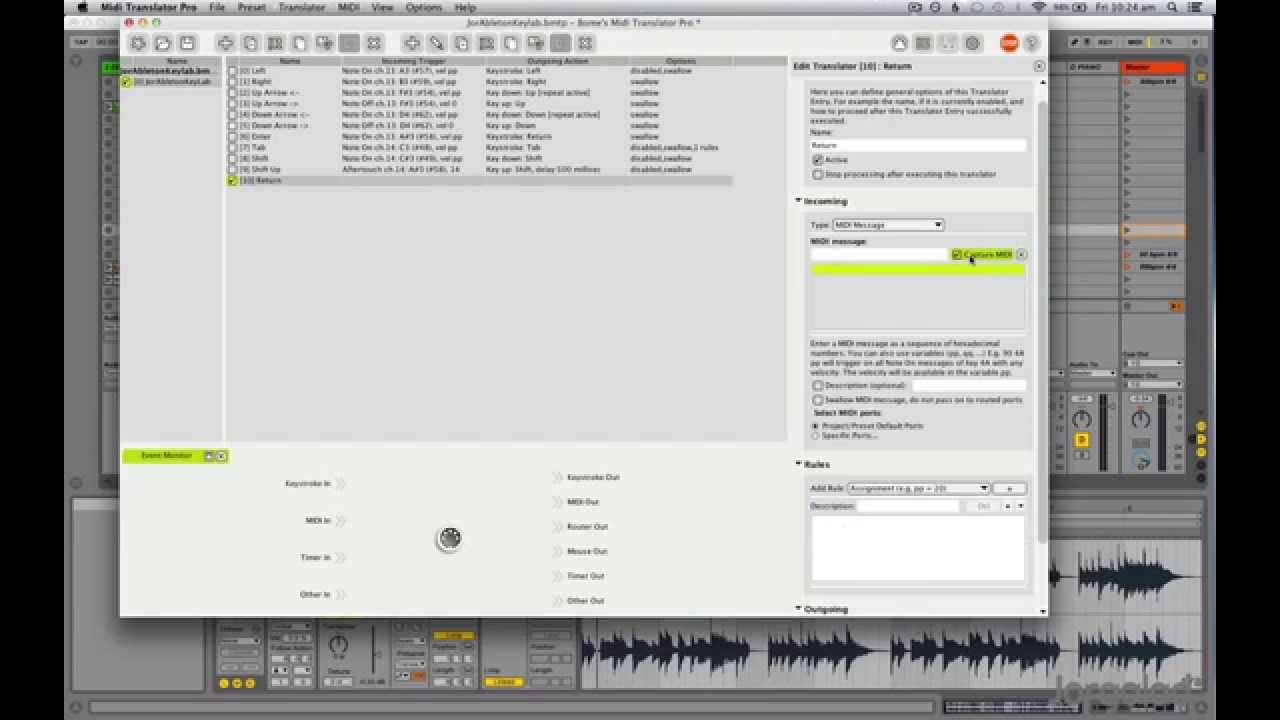1280x720 pixels.
Task: Open the Translator menu
Action: (302, 7)
